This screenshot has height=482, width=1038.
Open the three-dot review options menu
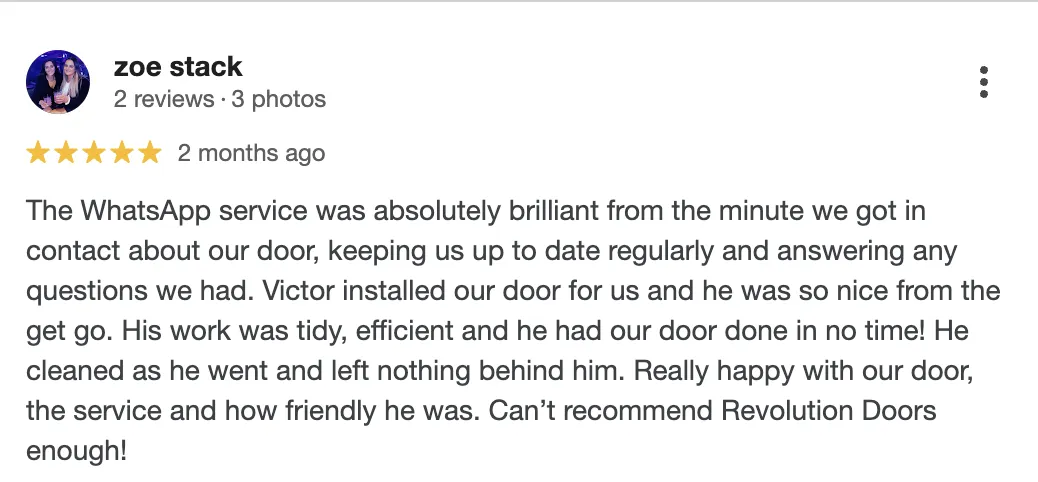point(984,82)
